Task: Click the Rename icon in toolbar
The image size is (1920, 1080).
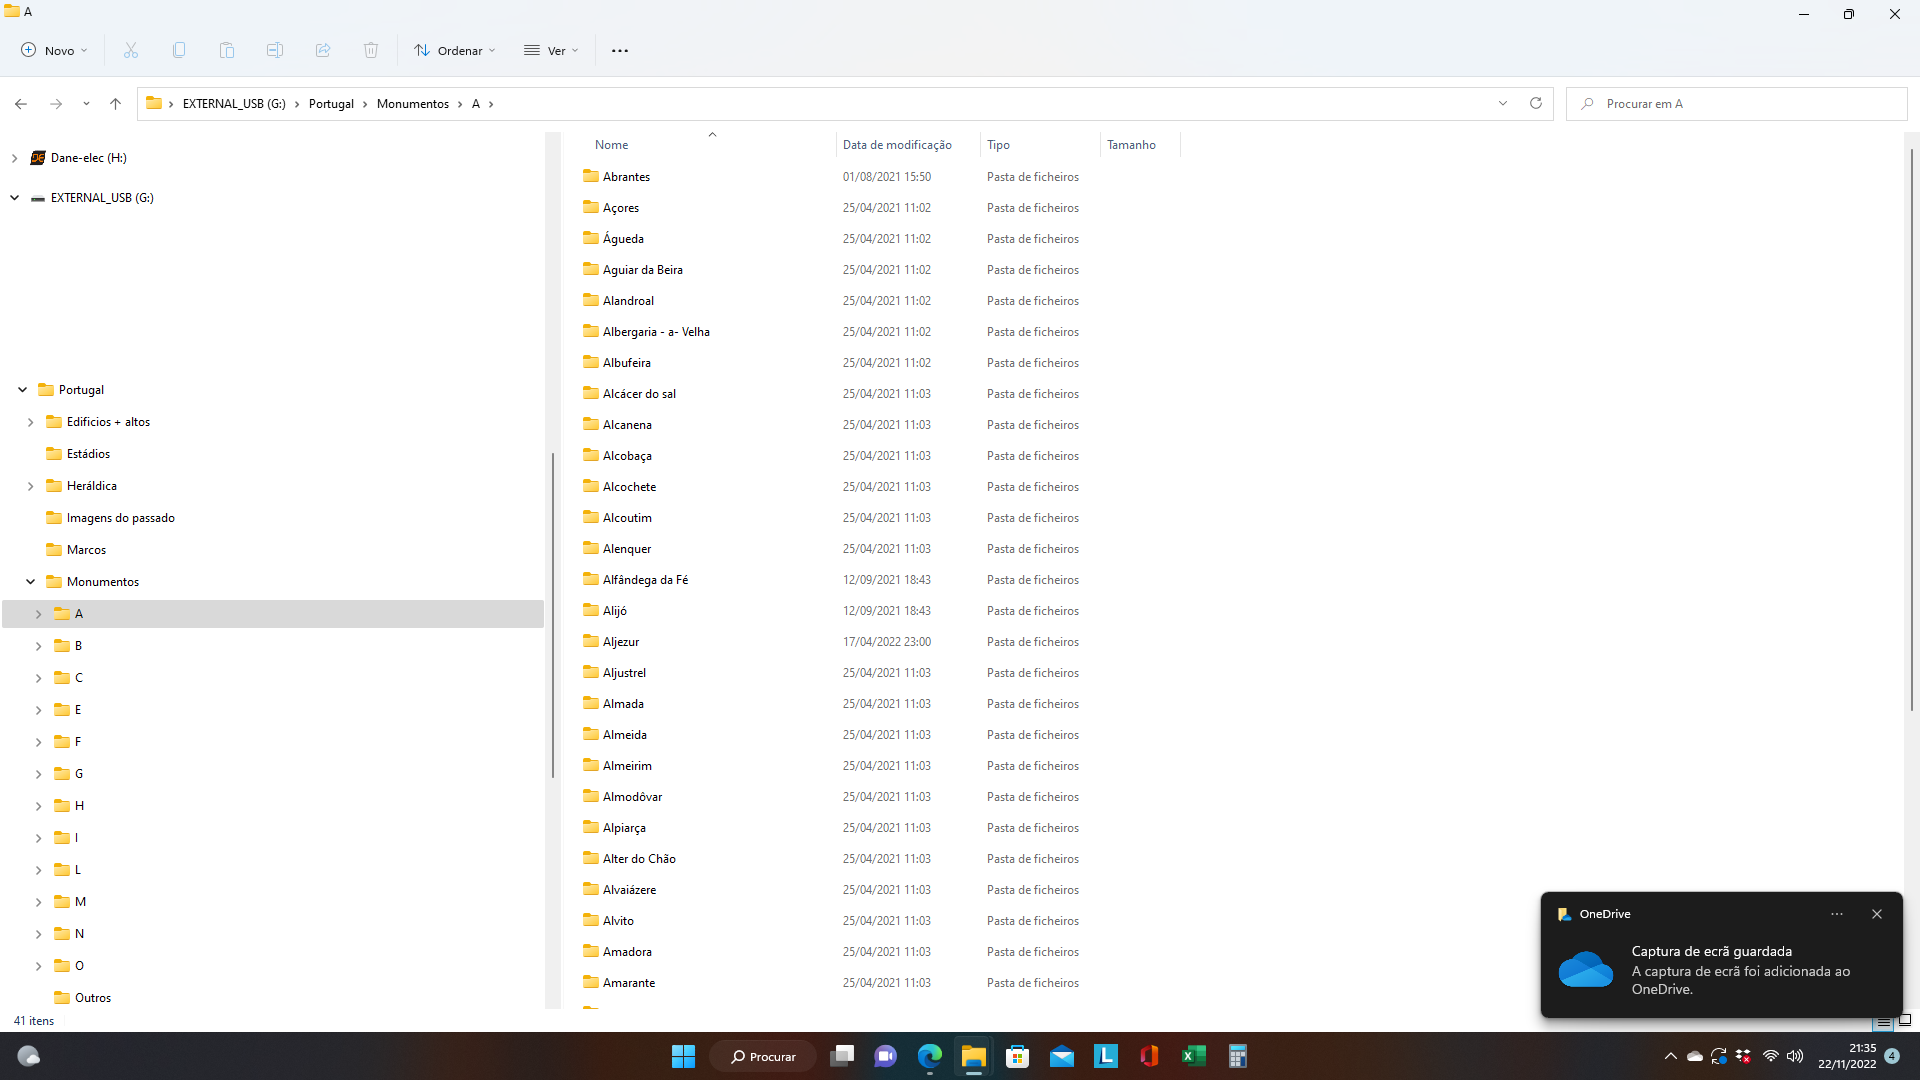Action: 275,50
